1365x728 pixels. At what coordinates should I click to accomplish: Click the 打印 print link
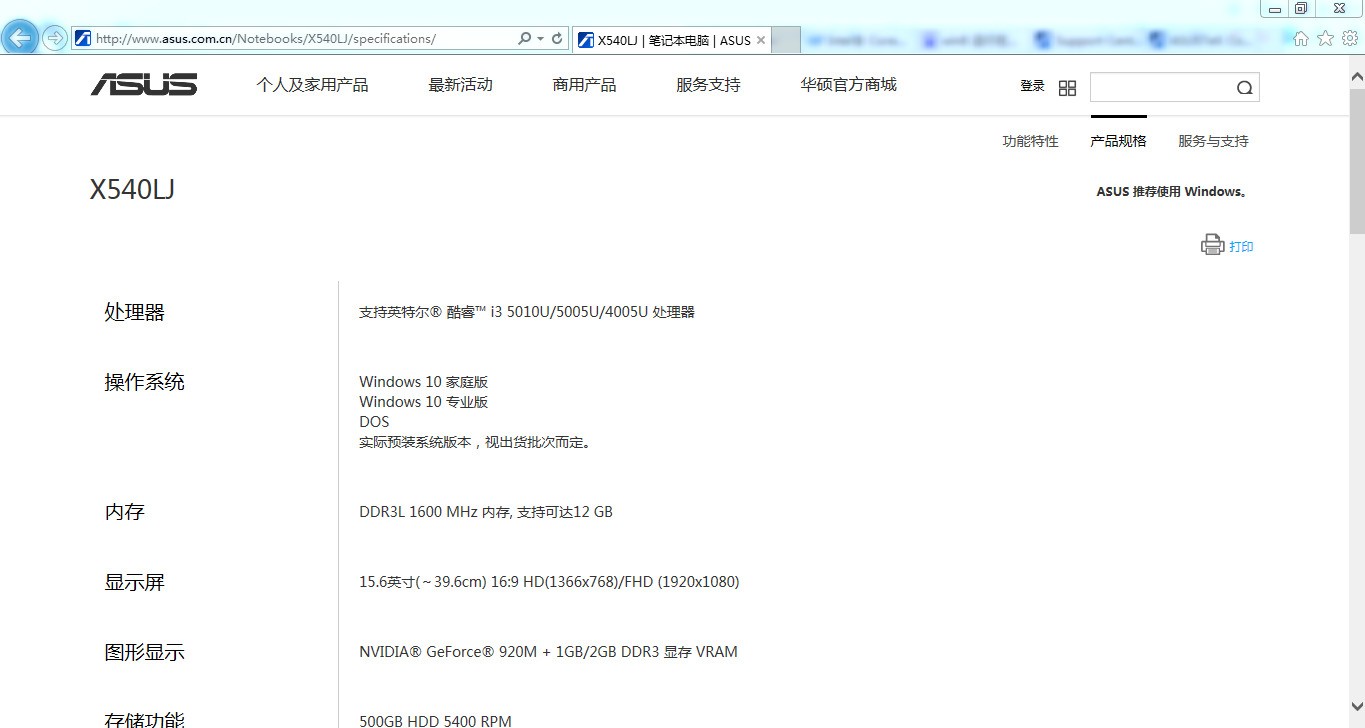point(1241,246)
